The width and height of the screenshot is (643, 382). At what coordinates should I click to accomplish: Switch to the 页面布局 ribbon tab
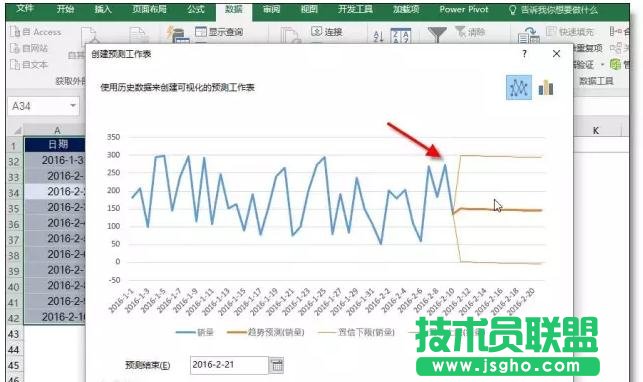tap(149, 9)
